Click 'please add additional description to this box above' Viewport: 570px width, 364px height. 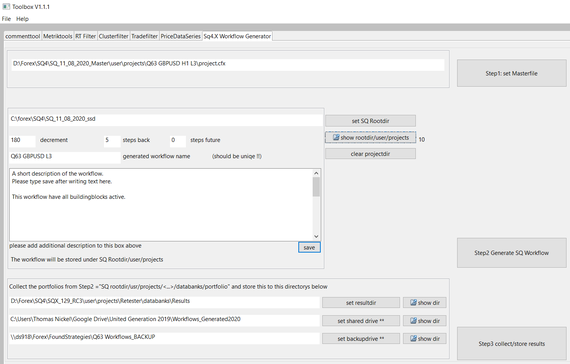[x=75, y=246]
